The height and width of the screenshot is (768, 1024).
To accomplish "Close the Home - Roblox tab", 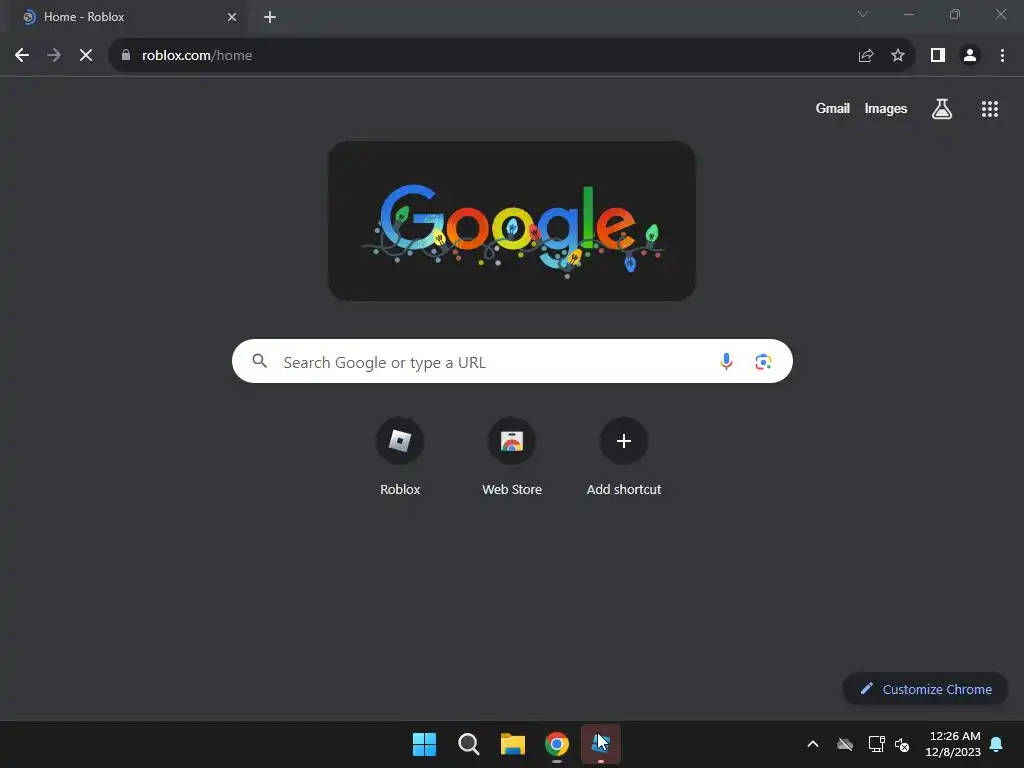I will click(232, 17).
